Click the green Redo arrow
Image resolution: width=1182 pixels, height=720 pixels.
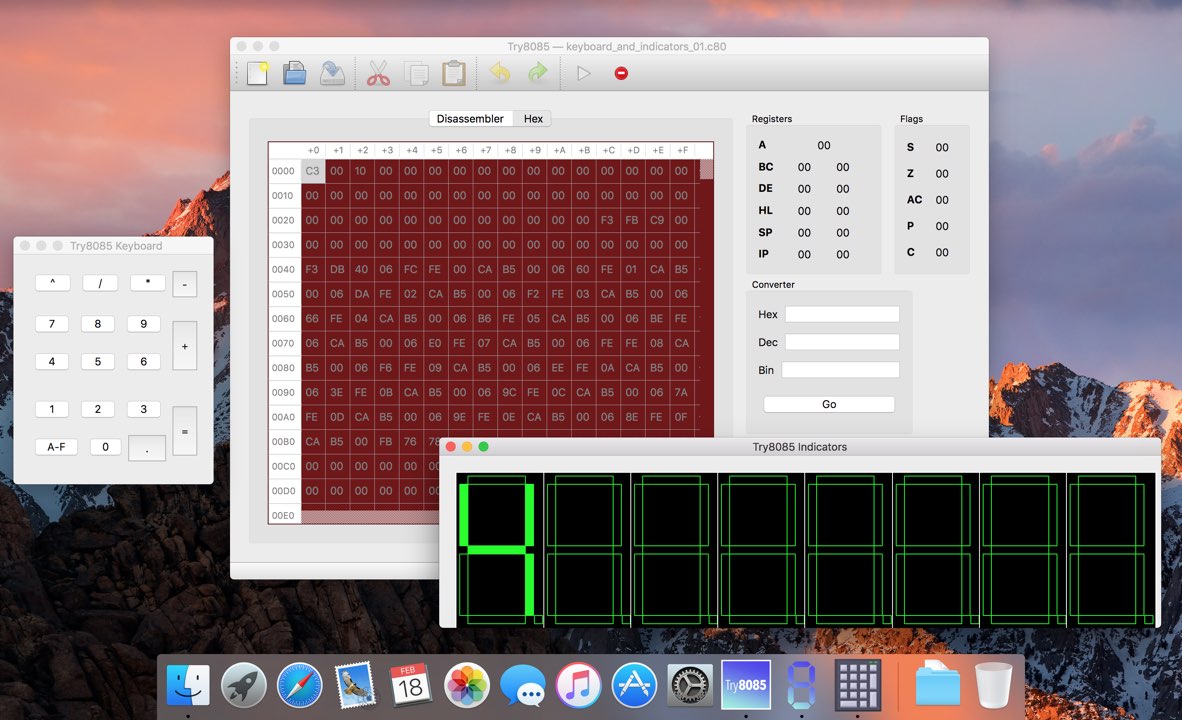click(538, 73)
